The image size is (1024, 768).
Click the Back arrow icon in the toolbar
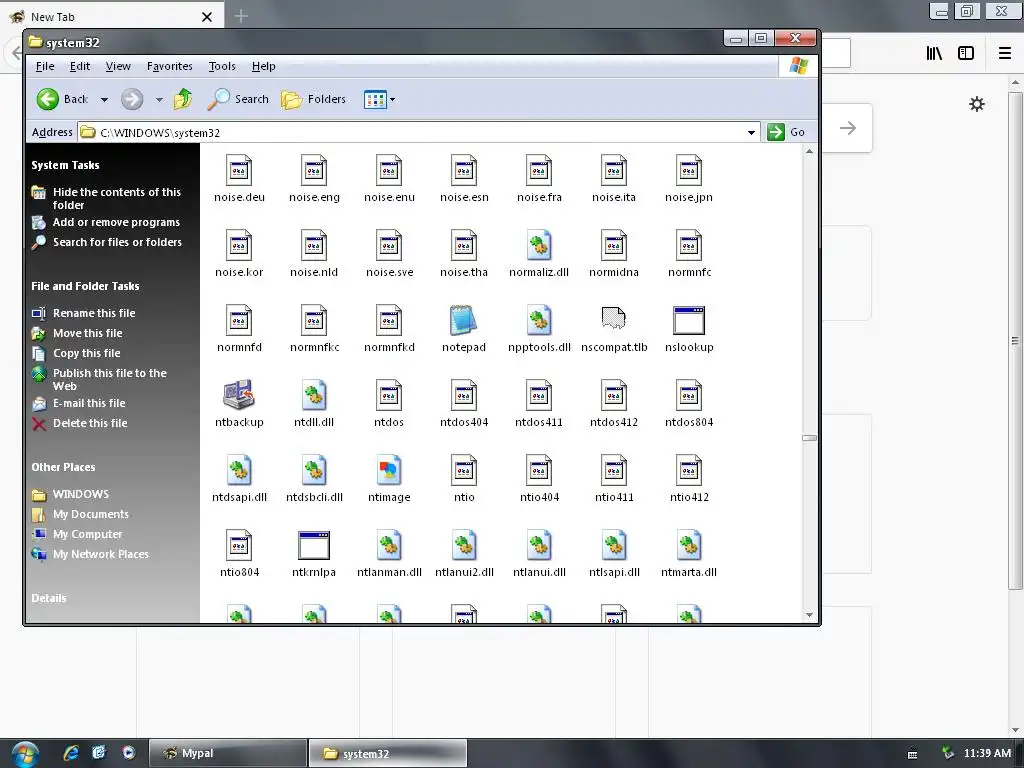click(x=48, y=99)
